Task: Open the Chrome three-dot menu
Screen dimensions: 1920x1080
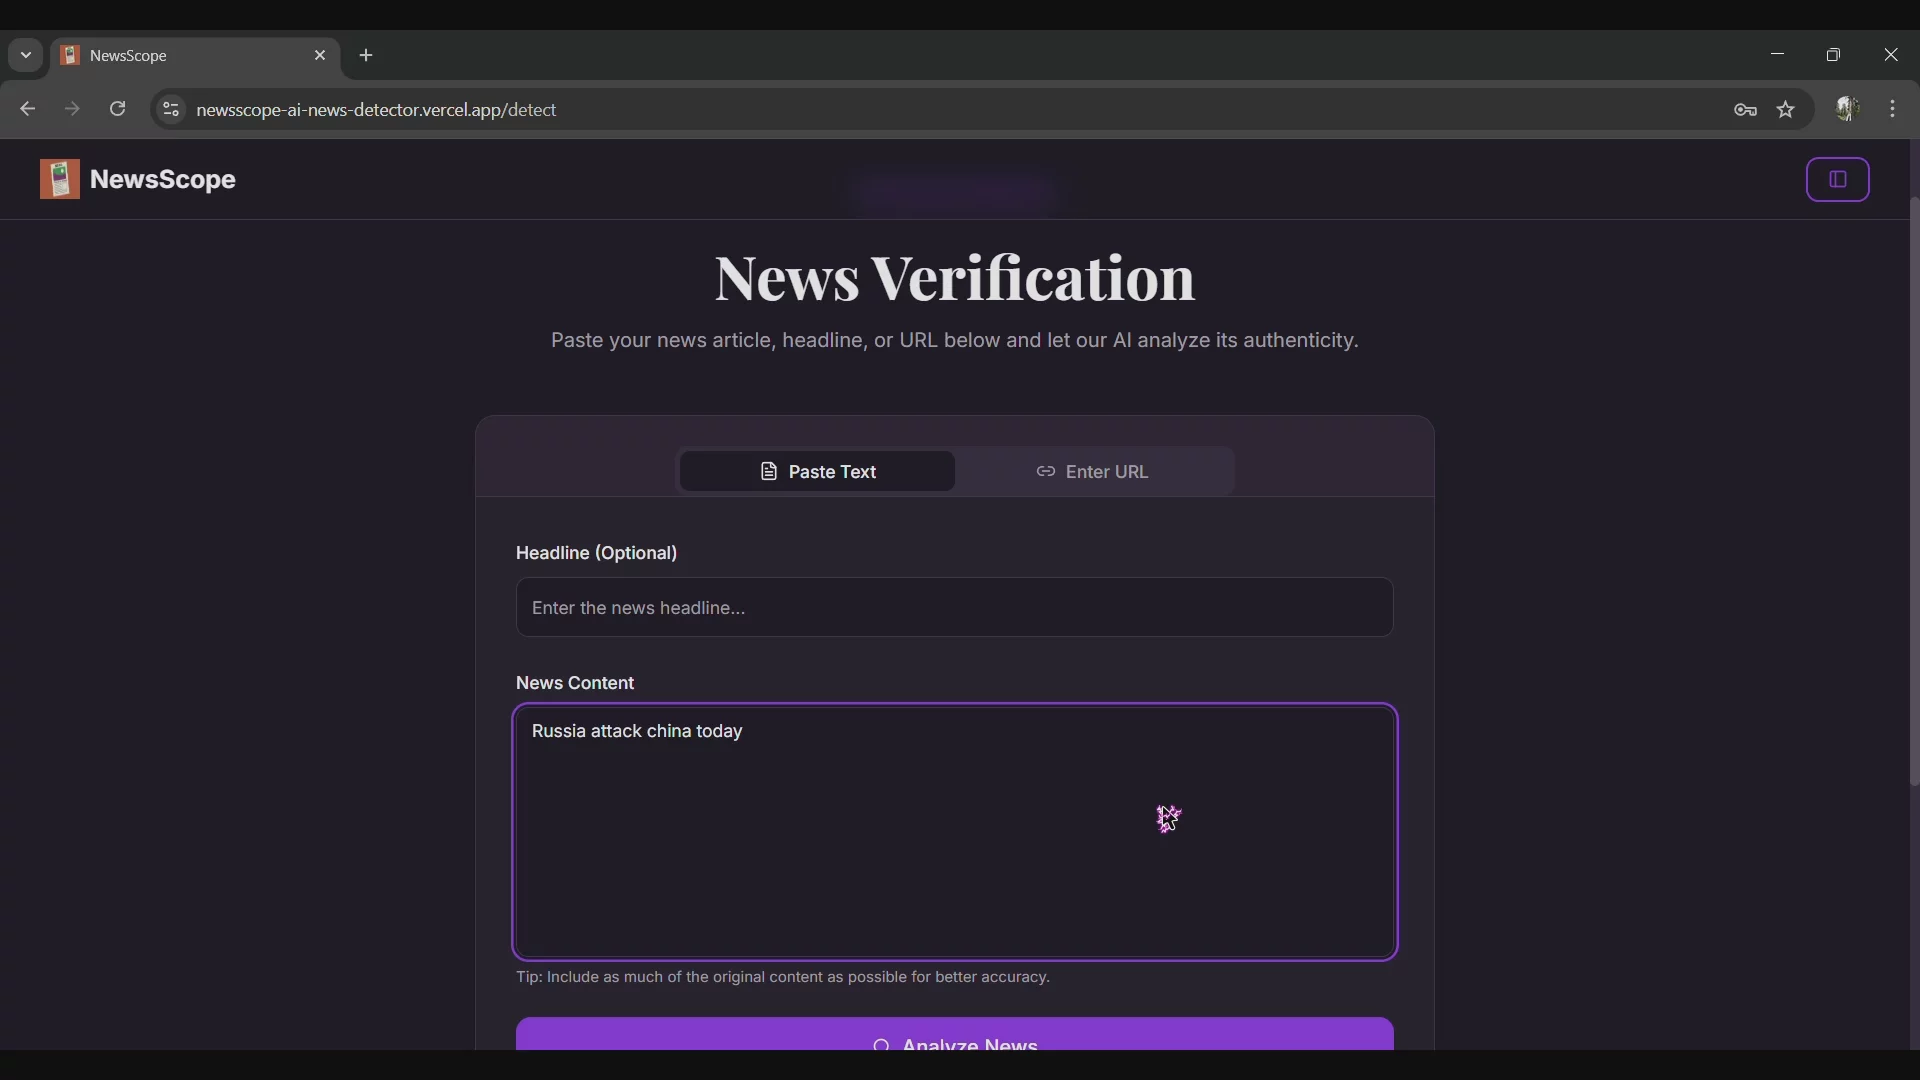Action: point(1893,109)
